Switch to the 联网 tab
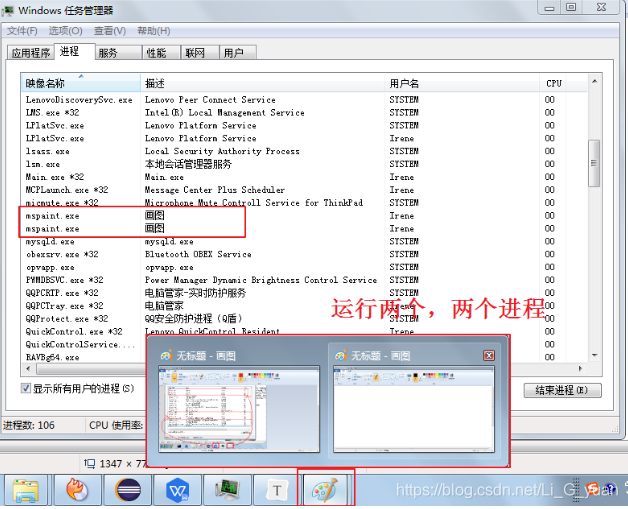628x509 pixels. point(200,52)
